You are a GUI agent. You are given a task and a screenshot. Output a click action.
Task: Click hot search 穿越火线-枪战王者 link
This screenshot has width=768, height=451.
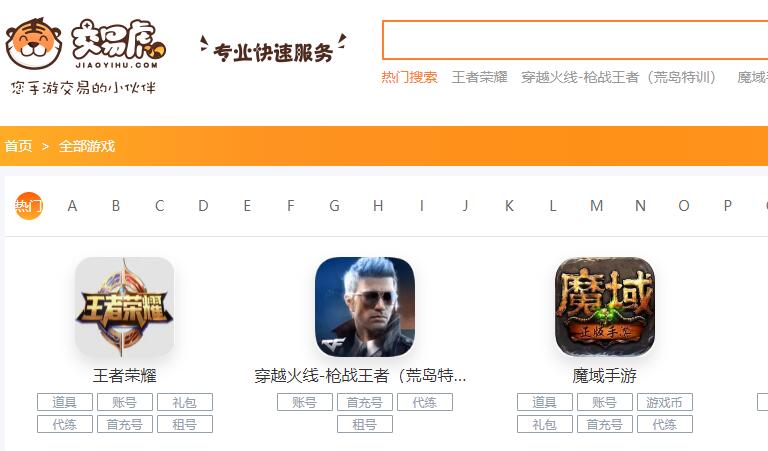[619, 77]
